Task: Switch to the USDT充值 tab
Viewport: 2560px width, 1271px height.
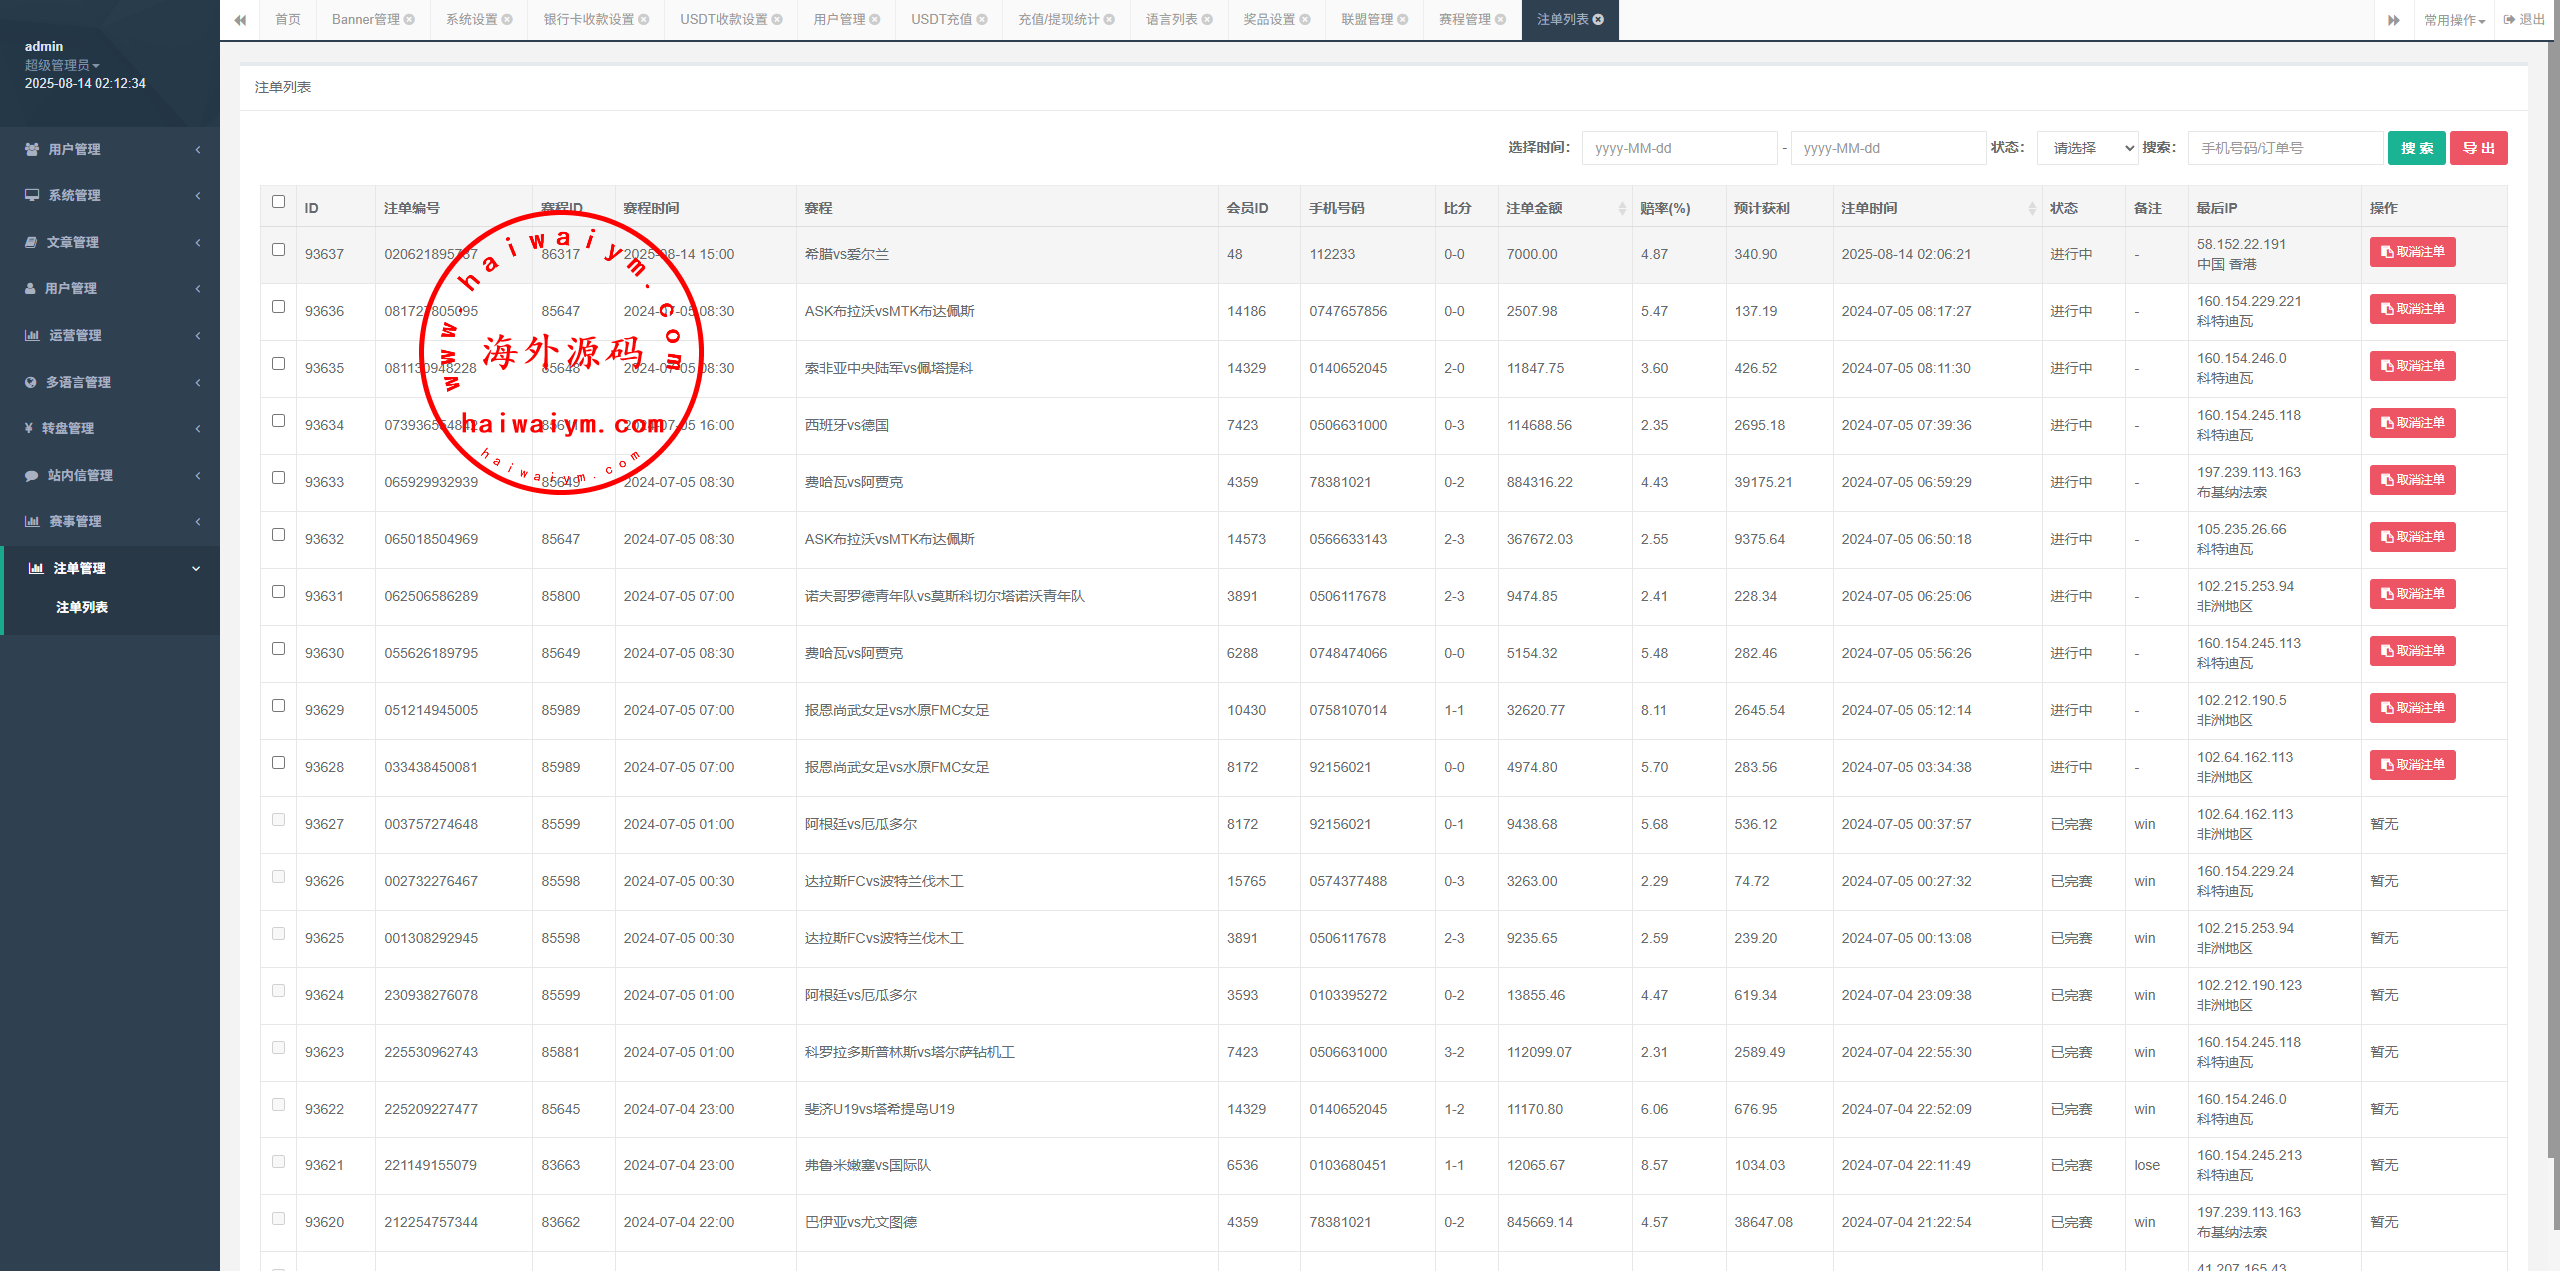Action: pyautogui.click(x=941, y=20)
